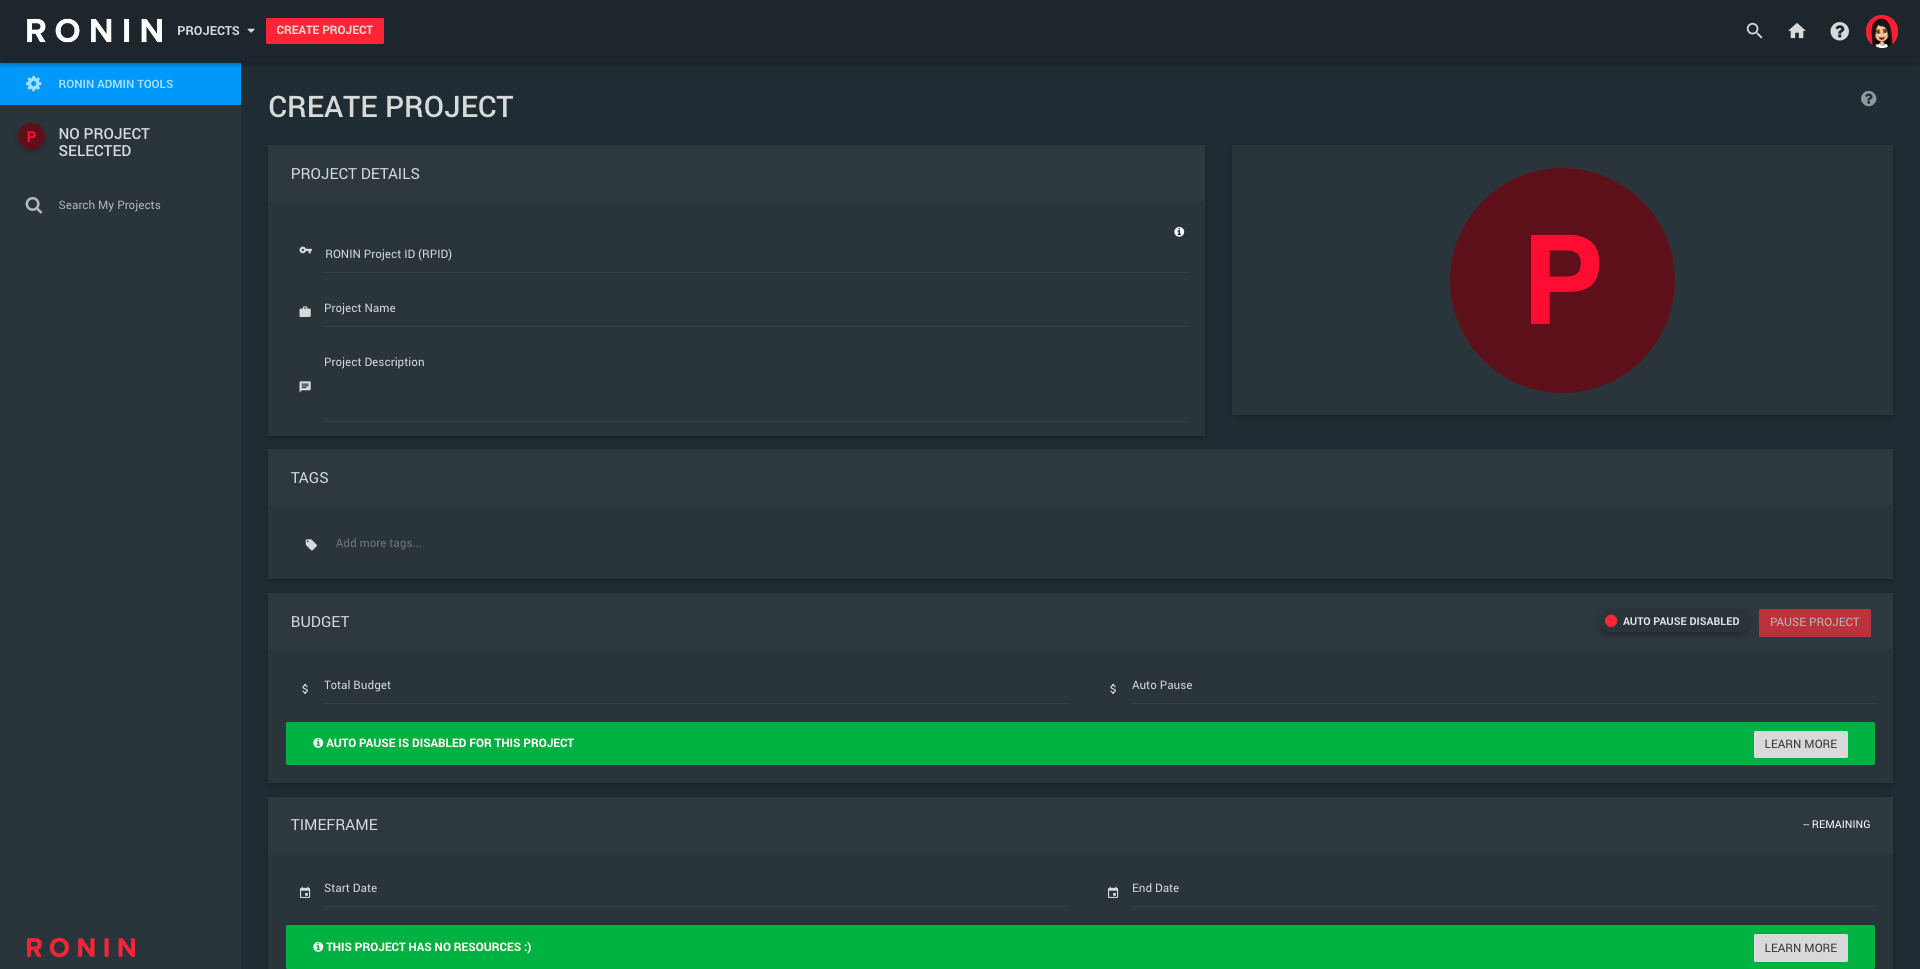Click the gear icon beside Ronin Admin Tools

coord(34,84)
